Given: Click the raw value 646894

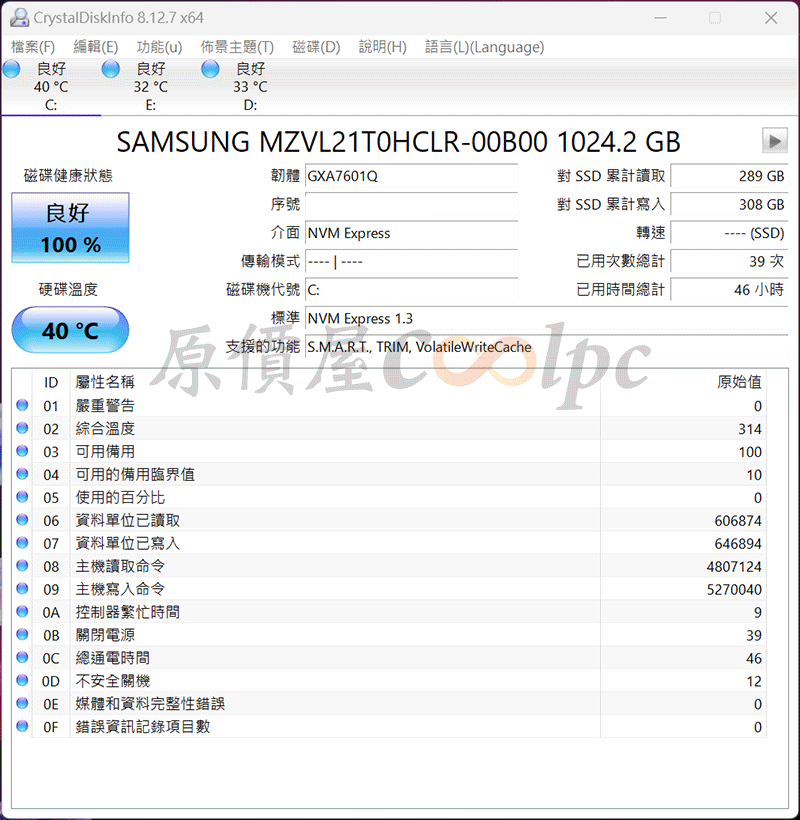Looking at the screenshot, I should (x=738, y=543).
